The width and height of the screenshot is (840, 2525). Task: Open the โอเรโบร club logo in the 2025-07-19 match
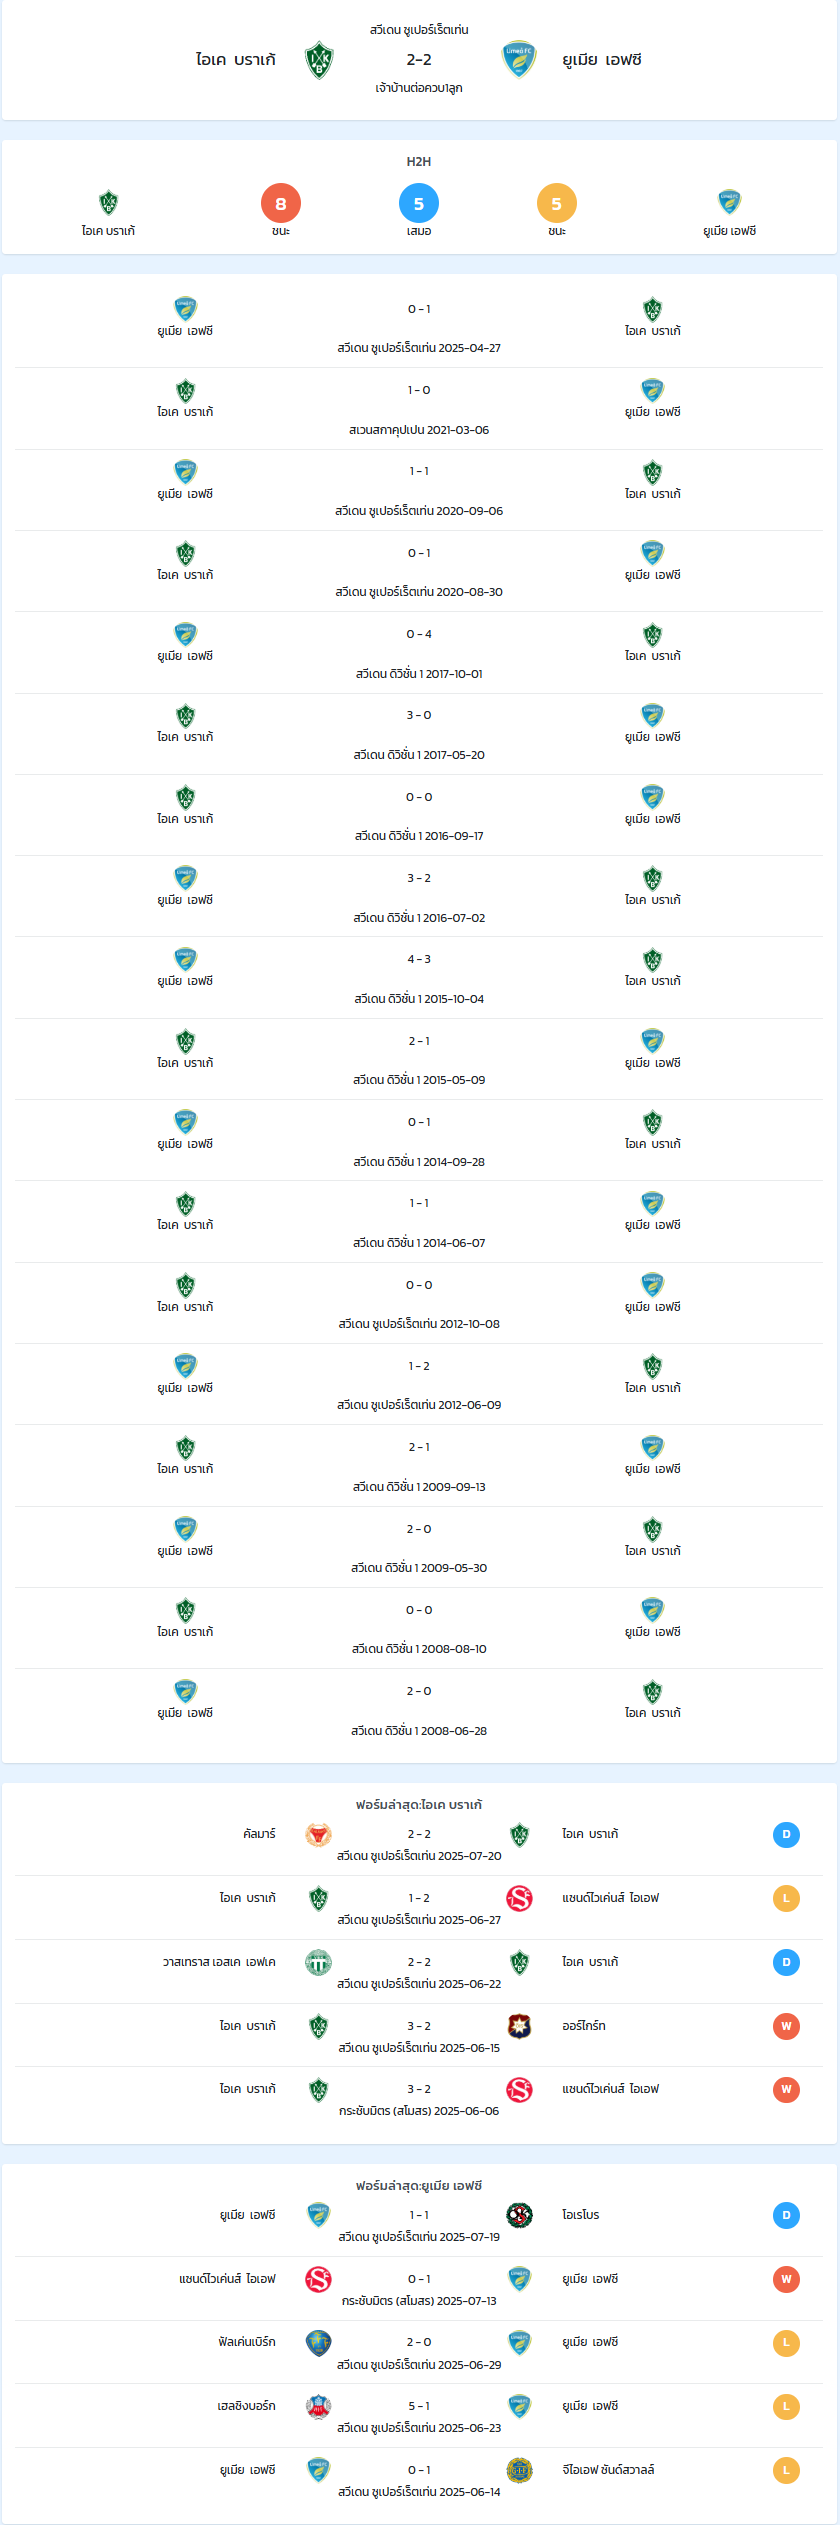519,2215
